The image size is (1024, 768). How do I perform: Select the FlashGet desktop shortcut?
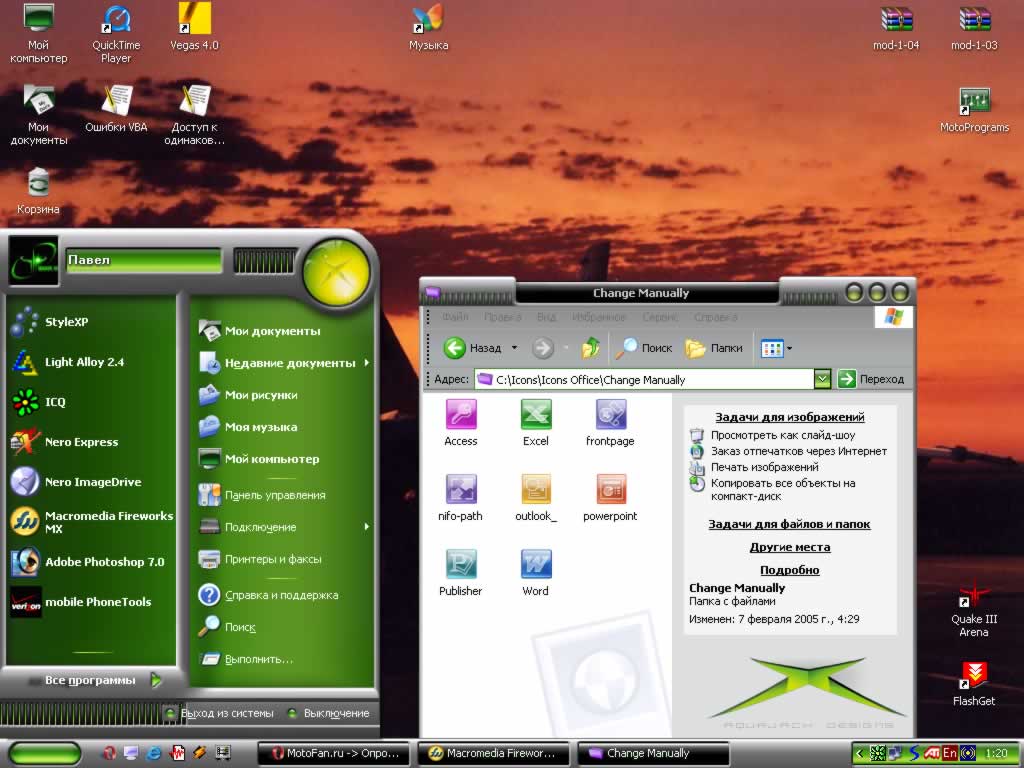tap(974, 684)
